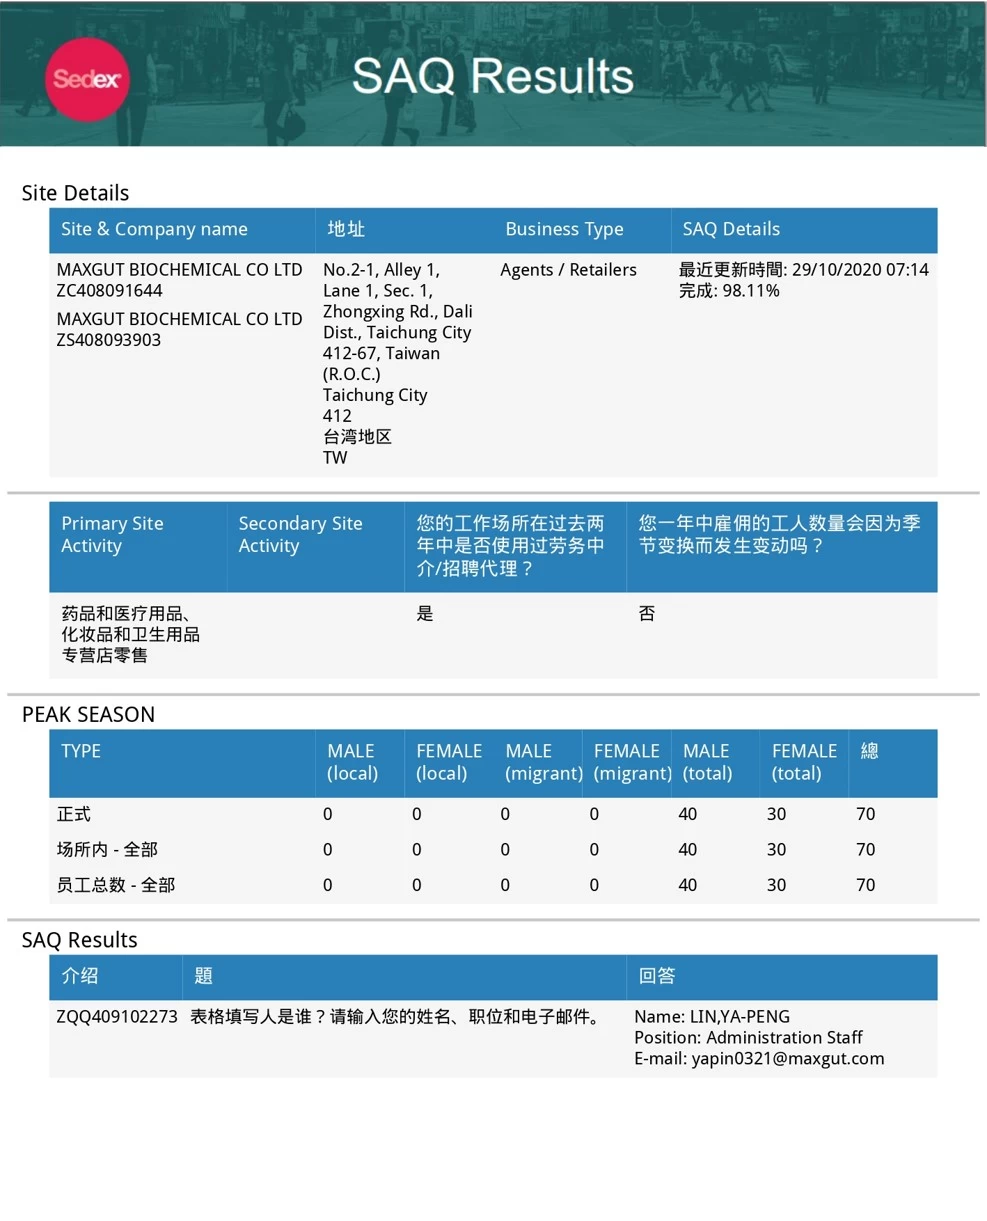Click the e-mail yapin0321@maxgut.com
The width and height of the screenshot is (987, 1221).
(x=788, y=1059)
